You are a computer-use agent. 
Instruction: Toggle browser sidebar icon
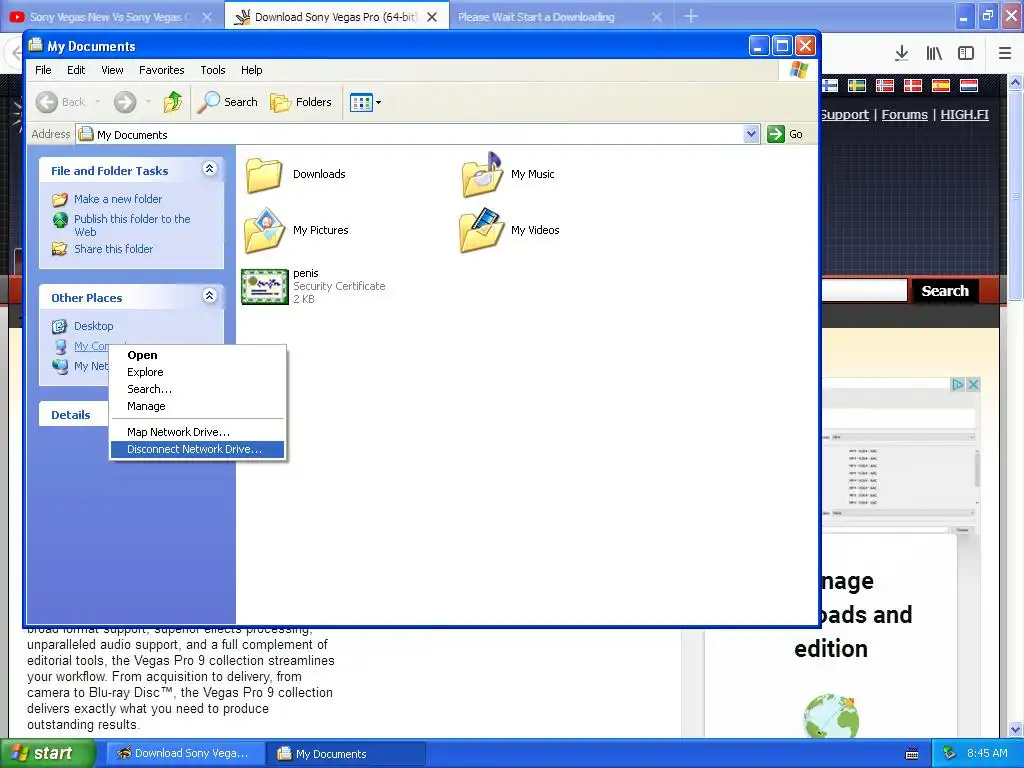[x=966, y=53]
